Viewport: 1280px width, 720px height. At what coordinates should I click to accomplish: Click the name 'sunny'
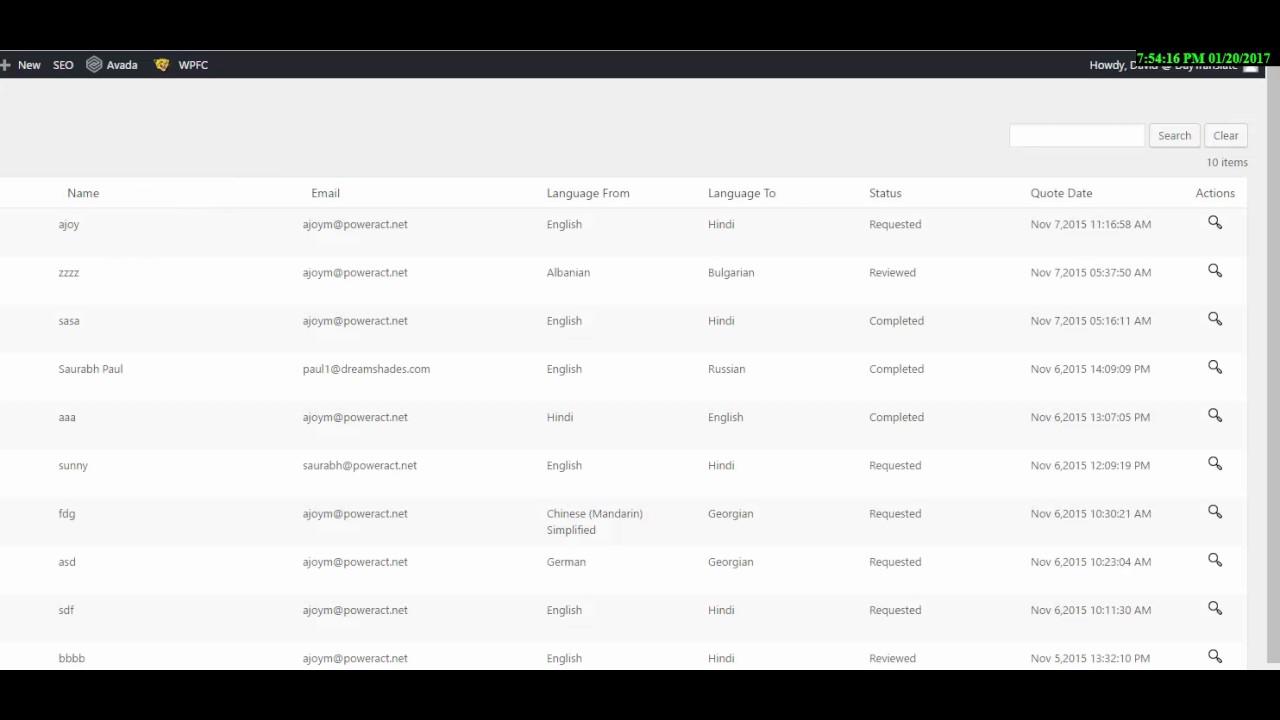tap(73, 466)
